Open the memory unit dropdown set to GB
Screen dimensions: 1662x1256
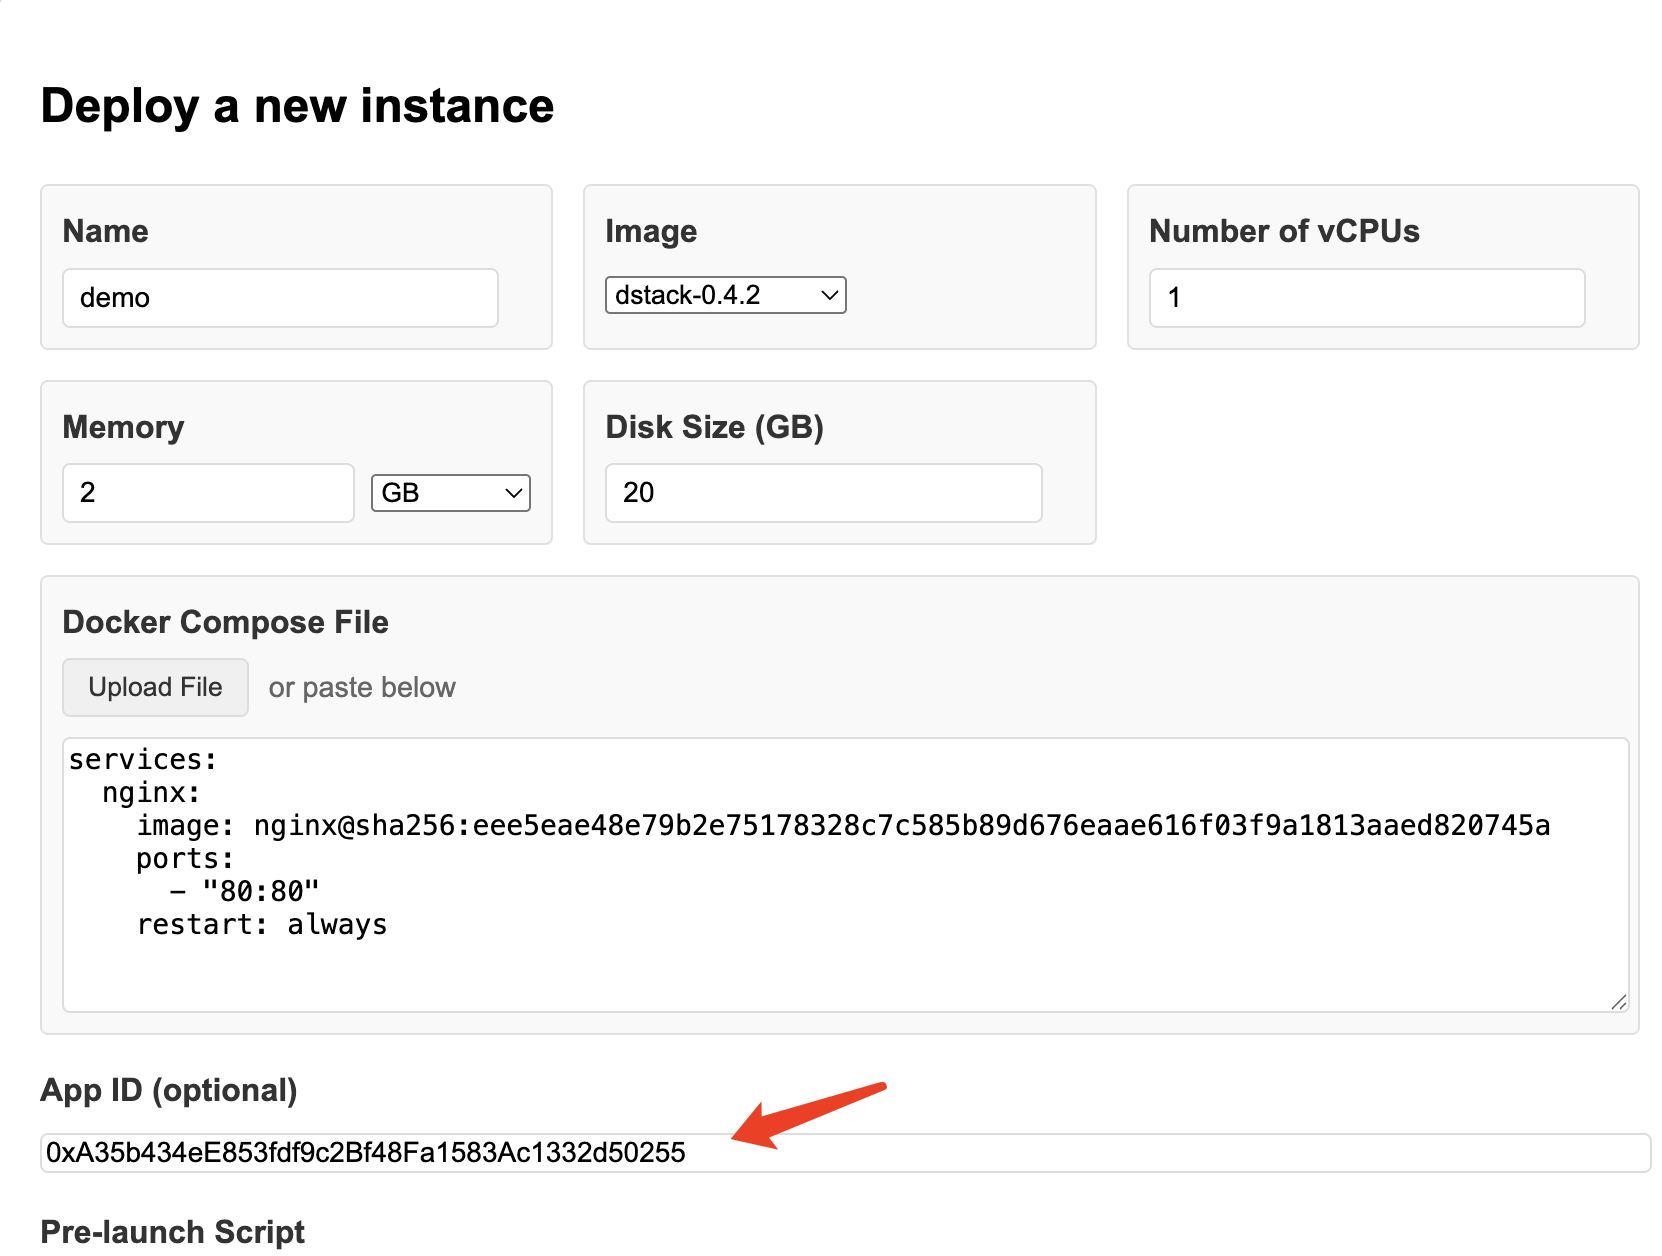(449, 492)
